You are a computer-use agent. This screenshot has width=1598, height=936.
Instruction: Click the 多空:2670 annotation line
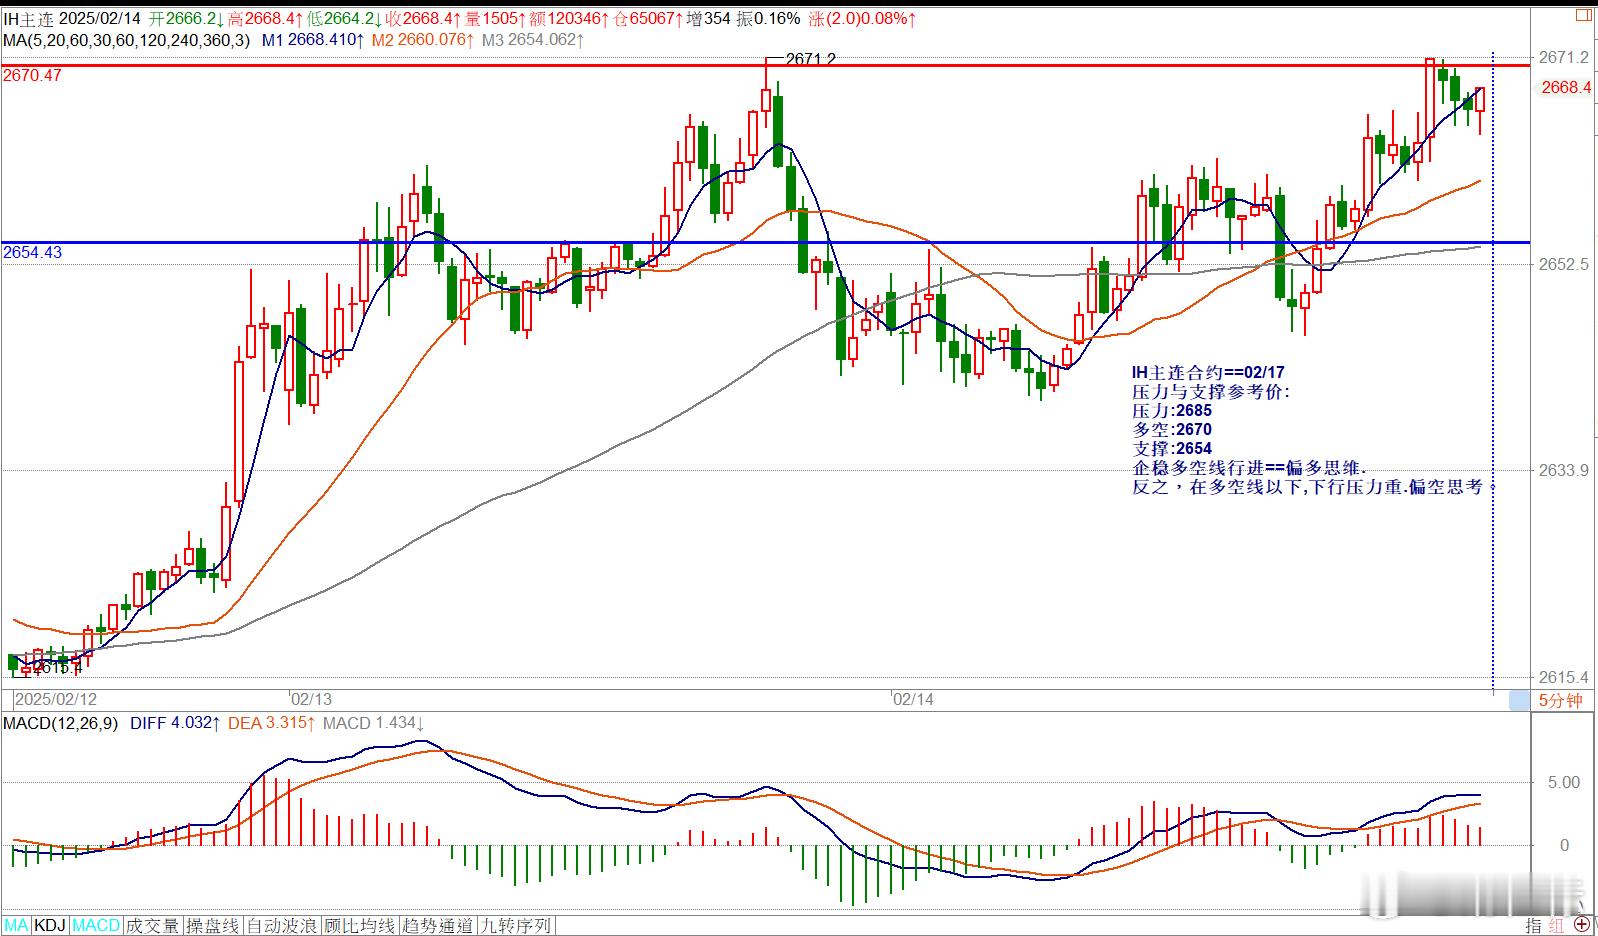pos(1172,430)
